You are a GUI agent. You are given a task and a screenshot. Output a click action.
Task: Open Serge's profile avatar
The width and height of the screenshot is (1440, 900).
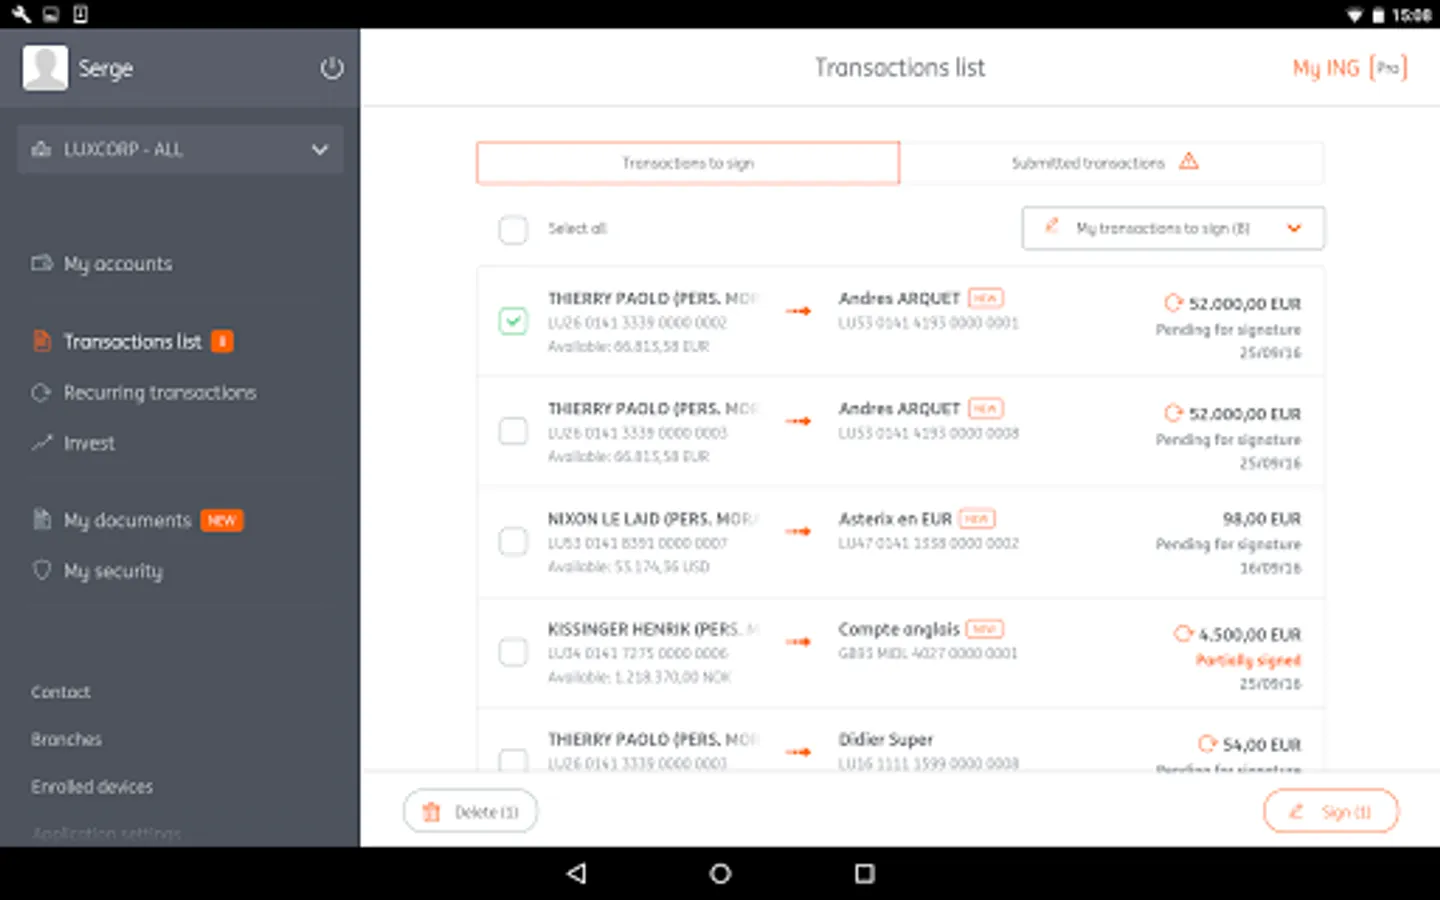tap(45, 68)
